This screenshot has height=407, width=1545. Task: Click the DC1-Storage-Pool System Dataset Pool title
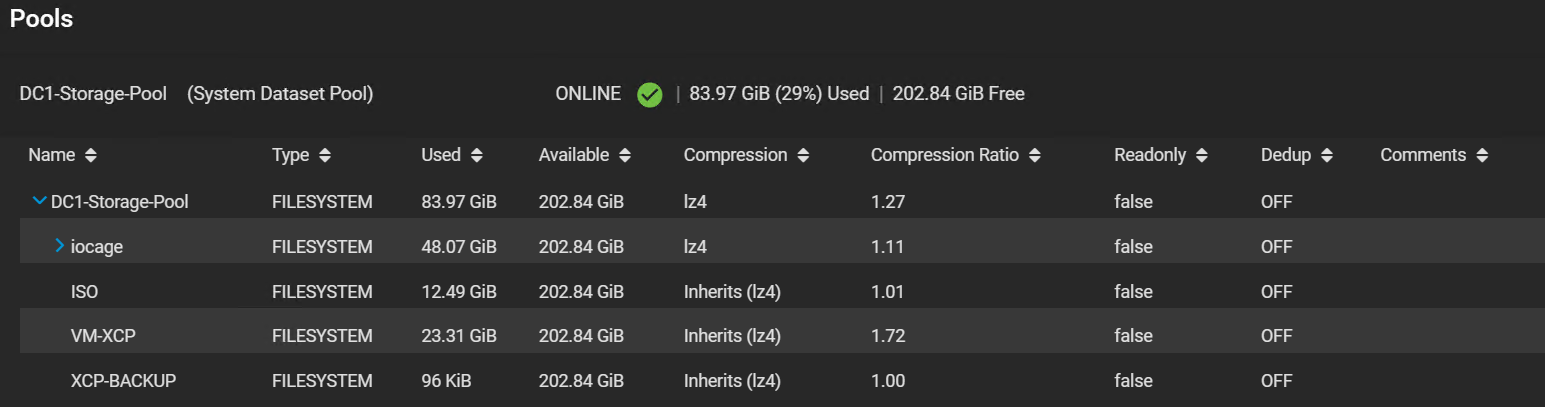pos(196,94)
